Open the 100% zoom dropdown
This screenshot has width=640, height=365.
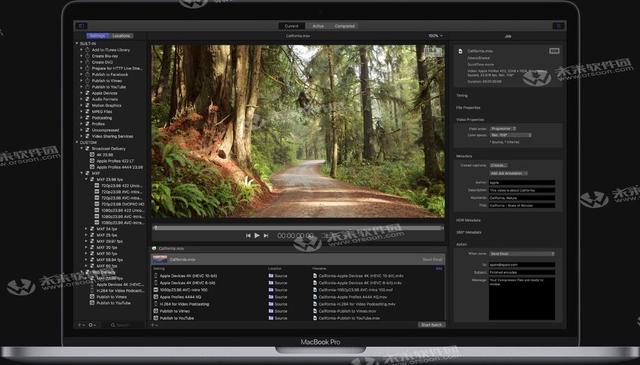click(435, 36)
